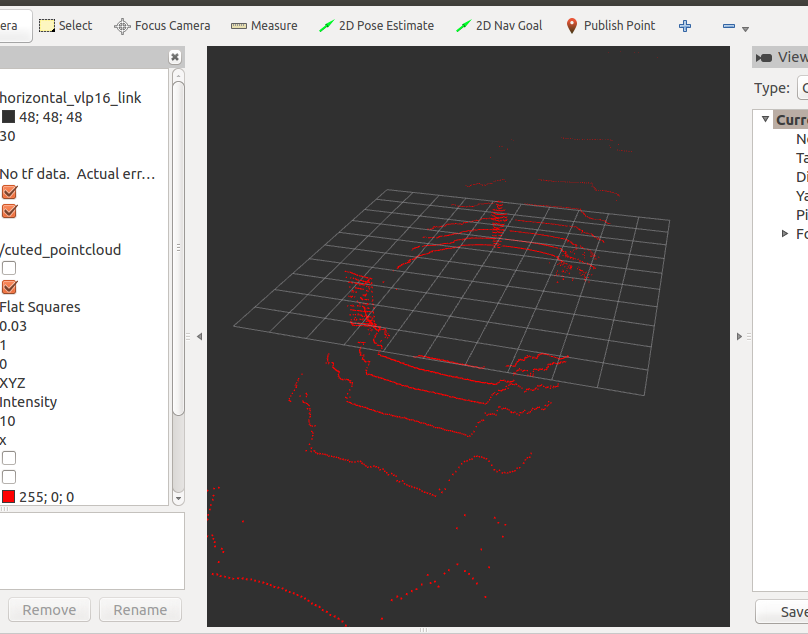Screen dimensions: 808x634
Task: Click the Displays panel vertical scrollbar thumb
Action: tap(178, 248)
